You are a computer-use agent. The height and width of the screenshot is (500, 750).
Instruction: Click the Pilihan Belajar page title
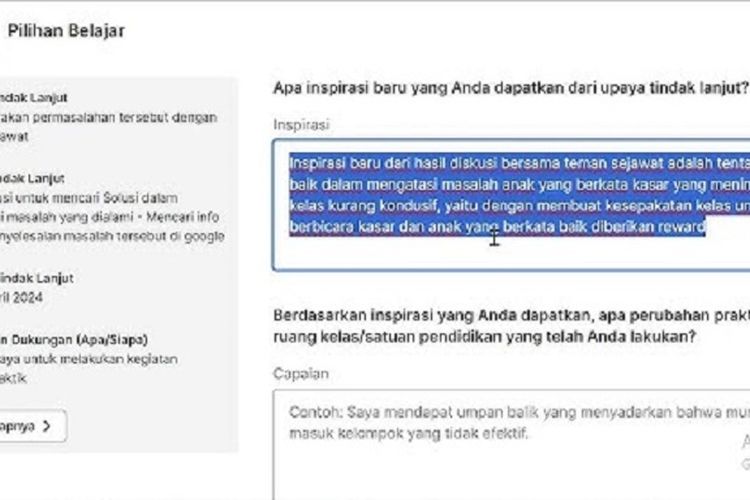click(x=66, y=31)
